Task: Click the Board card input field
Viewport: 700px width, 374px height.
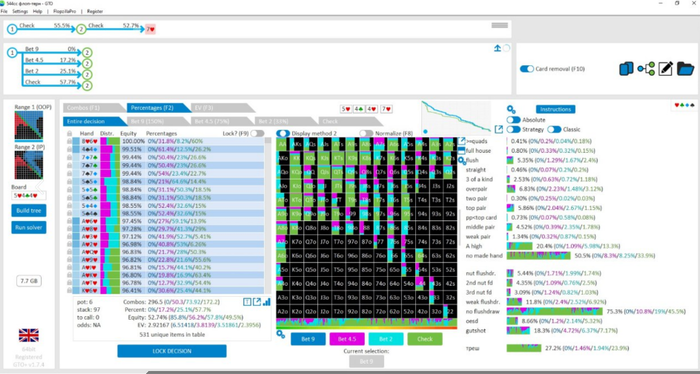Action: (29, 196)
